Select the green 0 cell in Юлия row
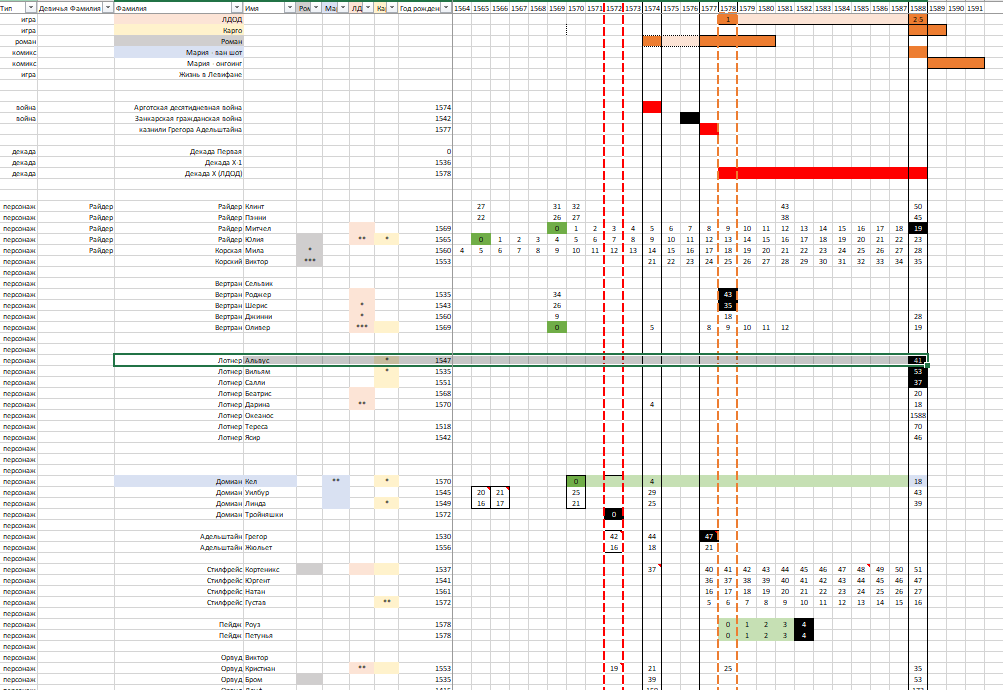Screen dimensions: 1003x690 [481, 239]
